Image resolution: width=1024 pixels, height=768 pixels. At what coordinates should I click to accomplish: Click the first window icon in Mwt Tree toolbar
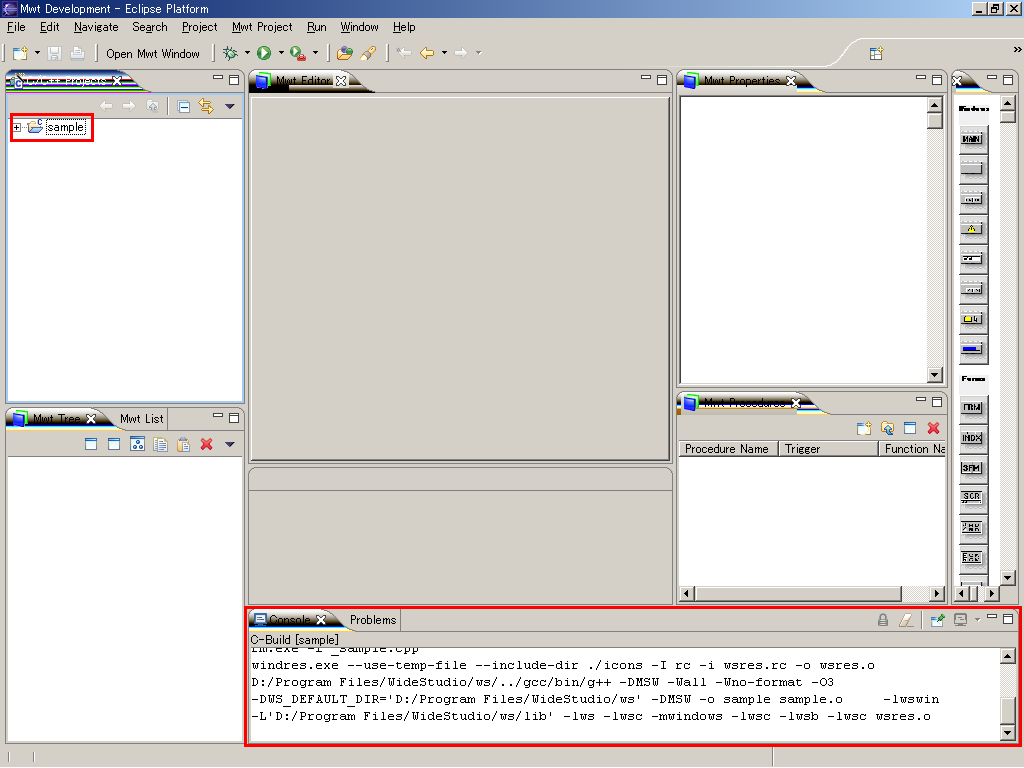tap(91, 445)
